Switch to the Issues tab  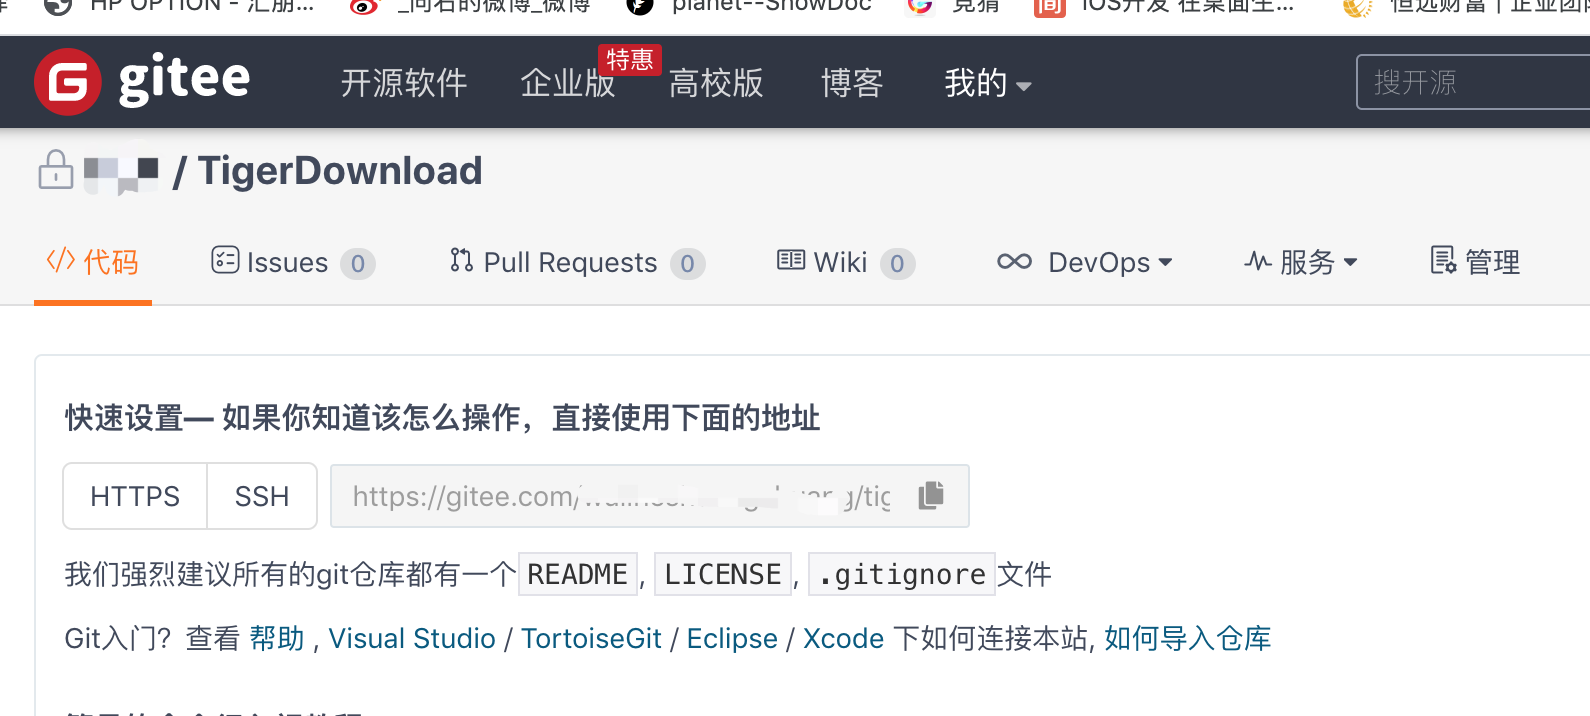click(x=293, y=262)
